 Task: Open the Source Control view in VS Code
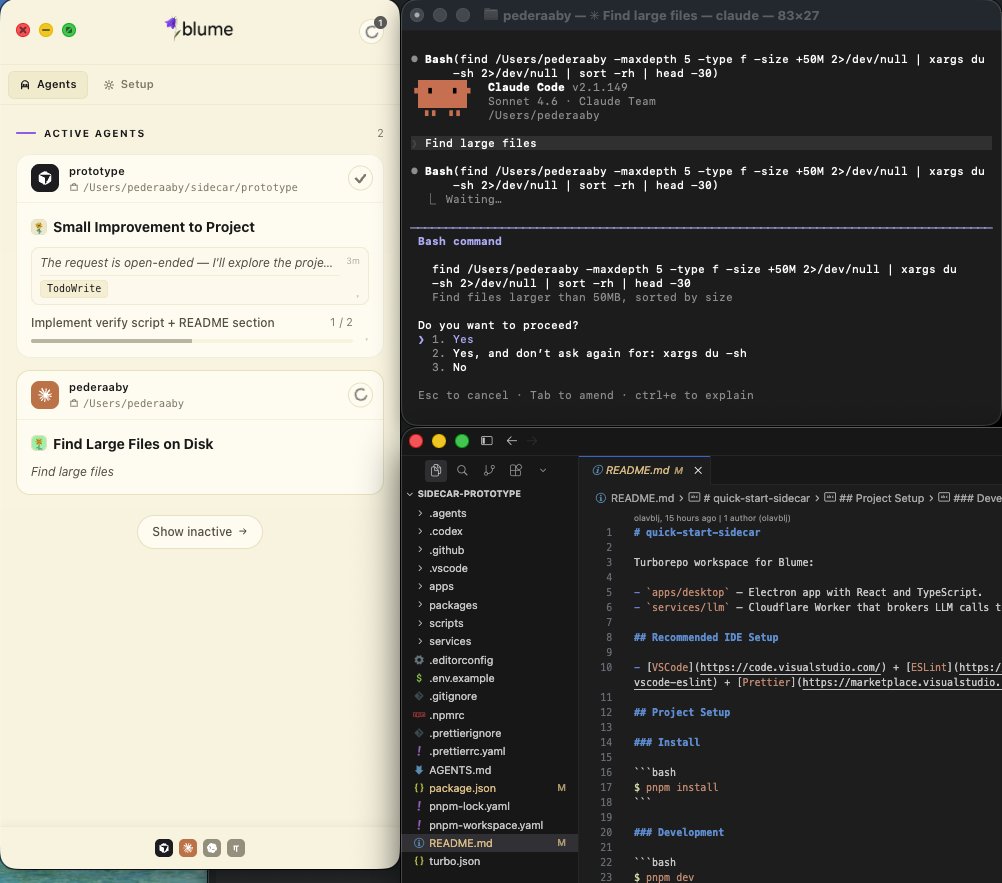pos(489,470)
